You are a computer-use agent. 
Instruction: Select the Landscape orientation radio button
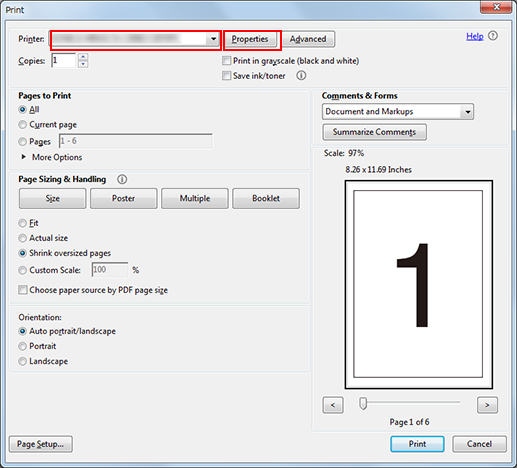(x=22, y=361)
